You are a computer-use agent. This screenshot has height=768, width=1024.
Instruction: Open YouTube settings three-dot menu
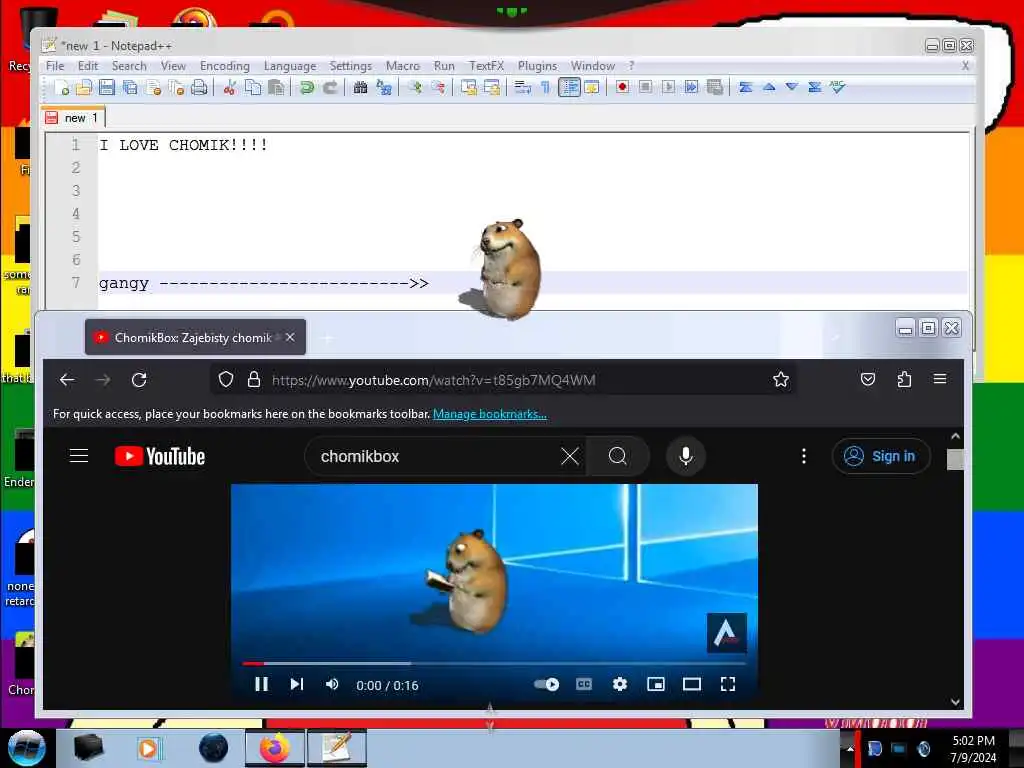tap(803, 456)
